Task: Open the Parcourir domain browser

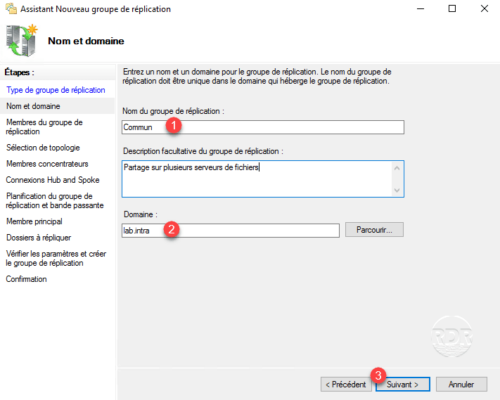Action: point(374,230)
